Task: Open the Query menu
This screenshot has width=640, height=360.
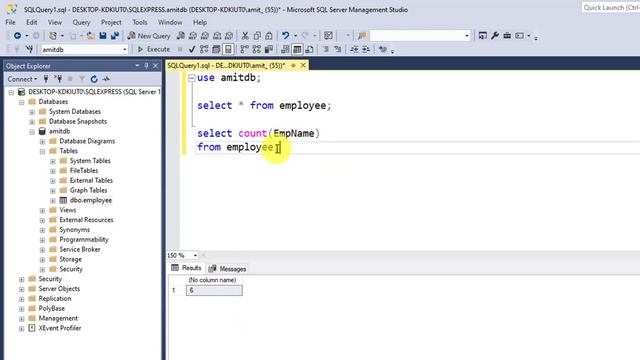Action: [81, 22]
